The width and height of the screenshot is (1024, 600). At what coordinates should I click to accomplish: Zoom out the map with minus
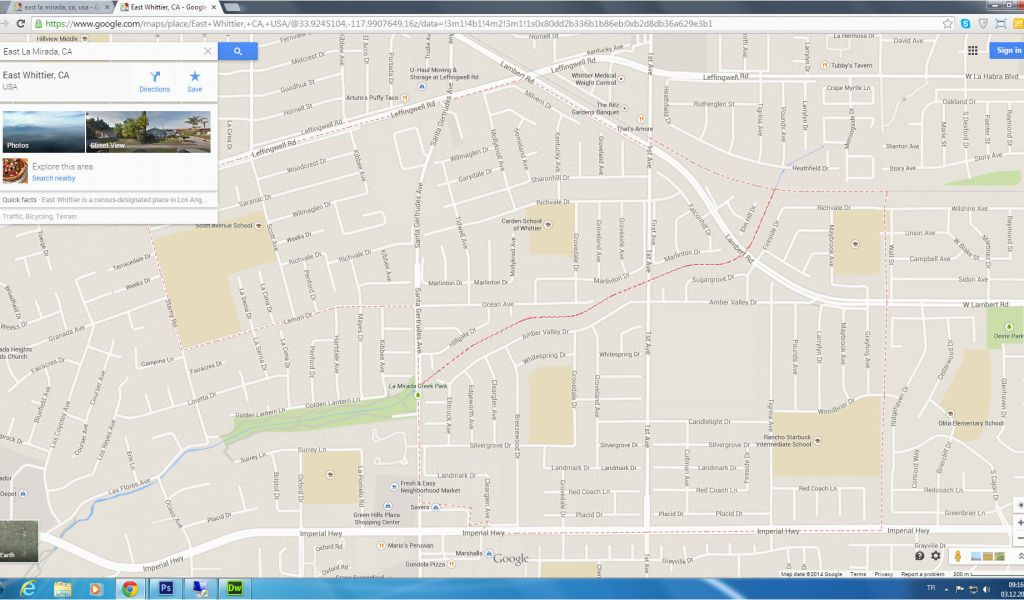(1019, 538)
